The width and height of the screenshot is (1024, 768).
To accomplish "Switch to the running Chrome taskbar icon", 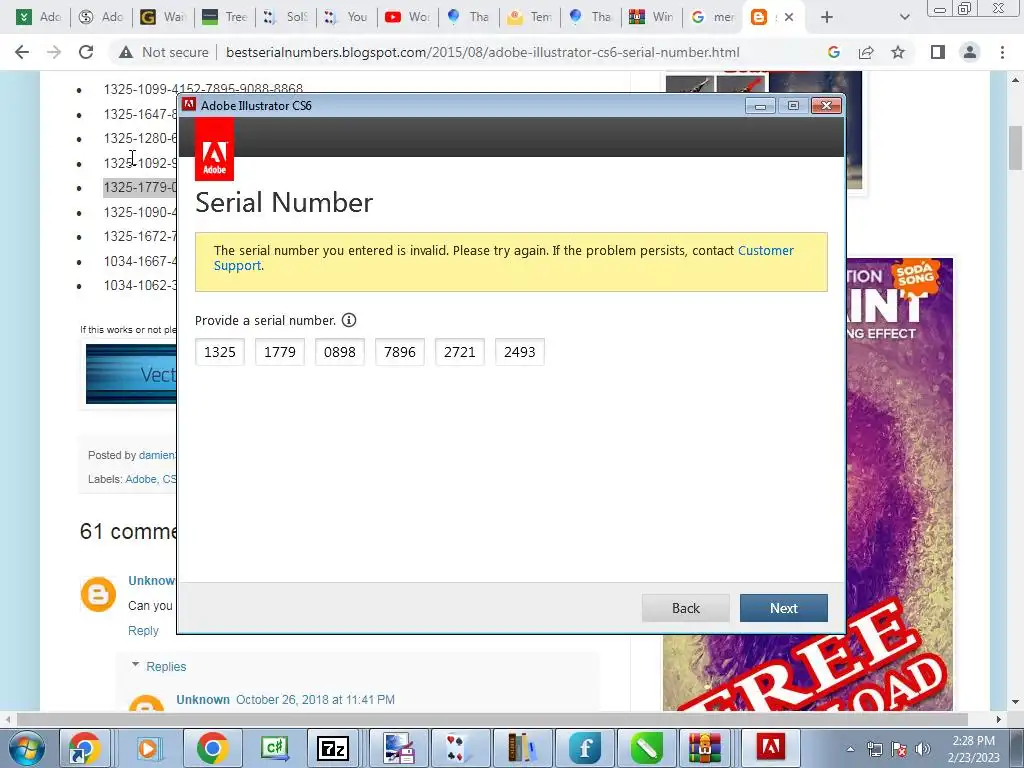I will 212,748.
